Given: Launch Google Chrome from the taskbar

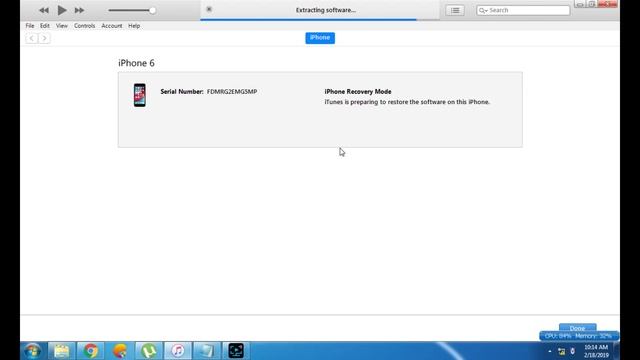Looking at the screenshot, I should click(91, 351).
